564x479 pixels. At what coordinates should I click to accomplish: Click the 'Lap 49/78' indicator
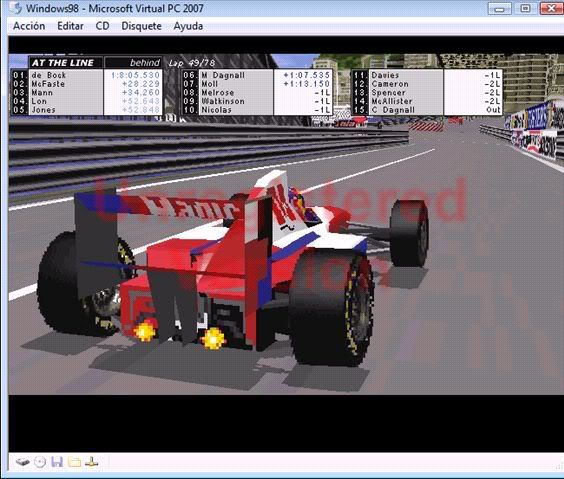(192, 63)
